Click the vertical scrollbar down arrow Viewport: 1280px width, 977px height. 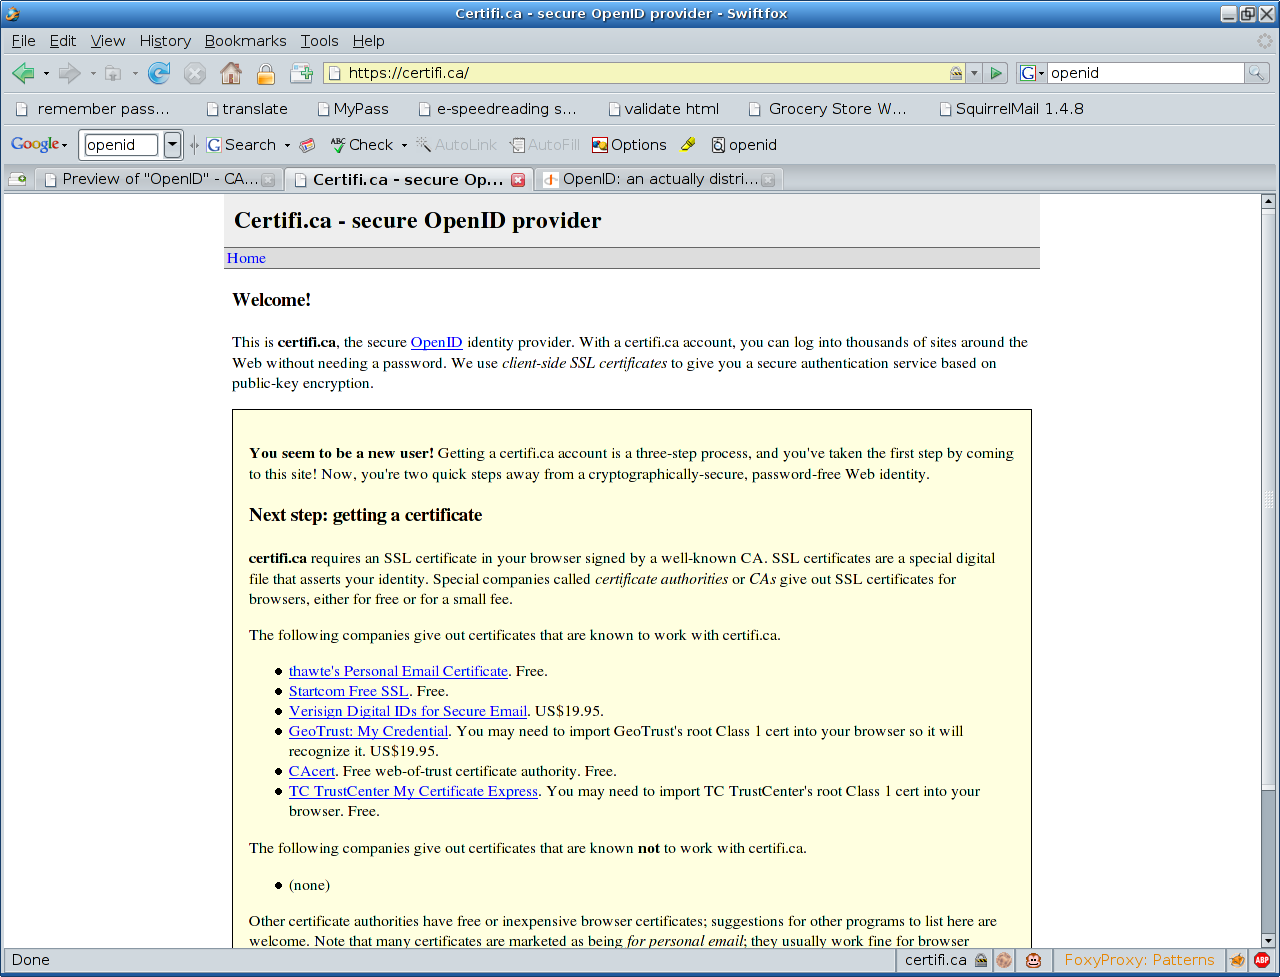coord(1269,939)
